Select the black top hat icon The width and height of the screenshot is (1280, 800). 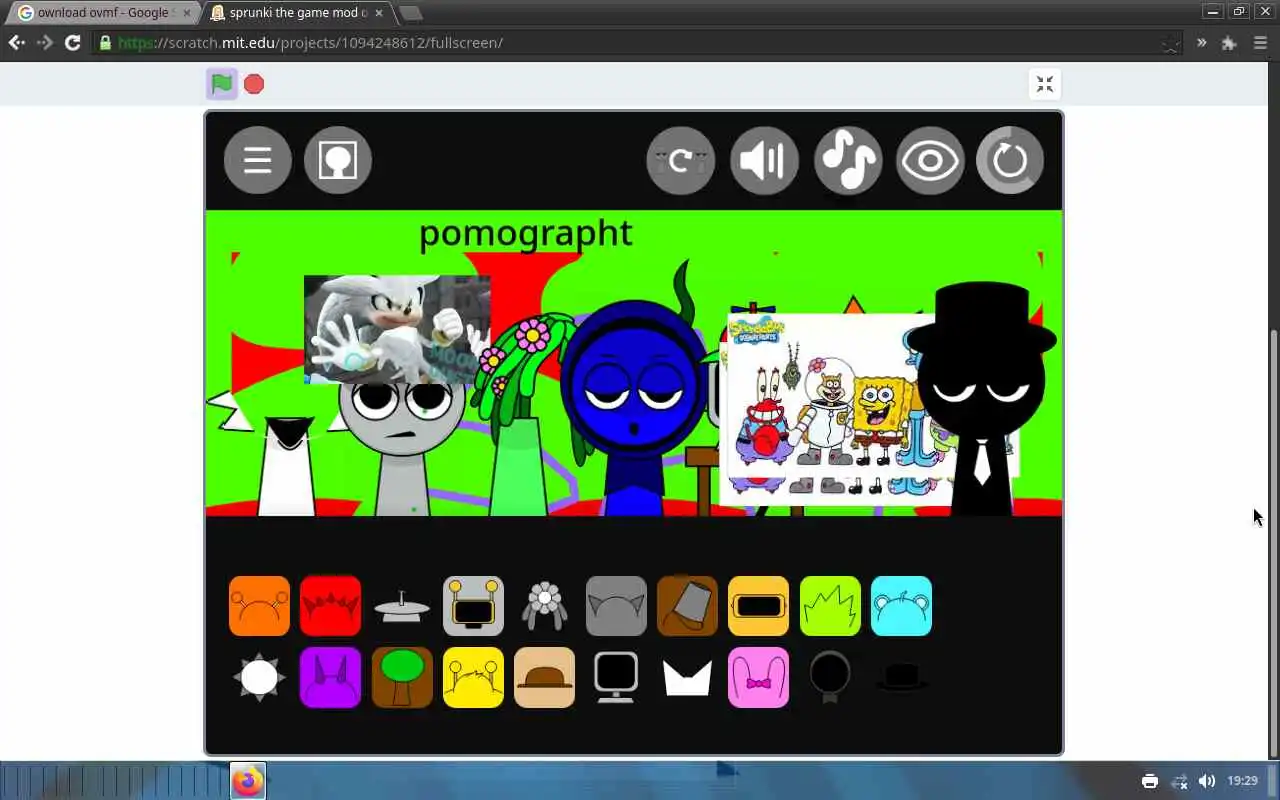coord(901,677)
